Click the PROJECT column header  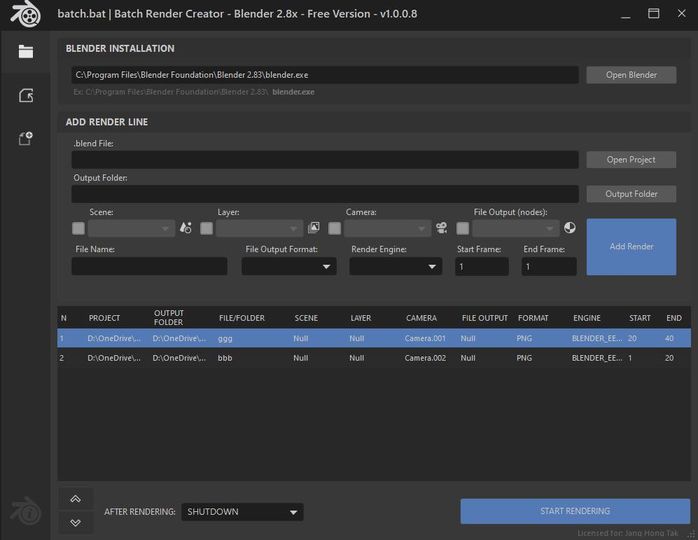104,318
